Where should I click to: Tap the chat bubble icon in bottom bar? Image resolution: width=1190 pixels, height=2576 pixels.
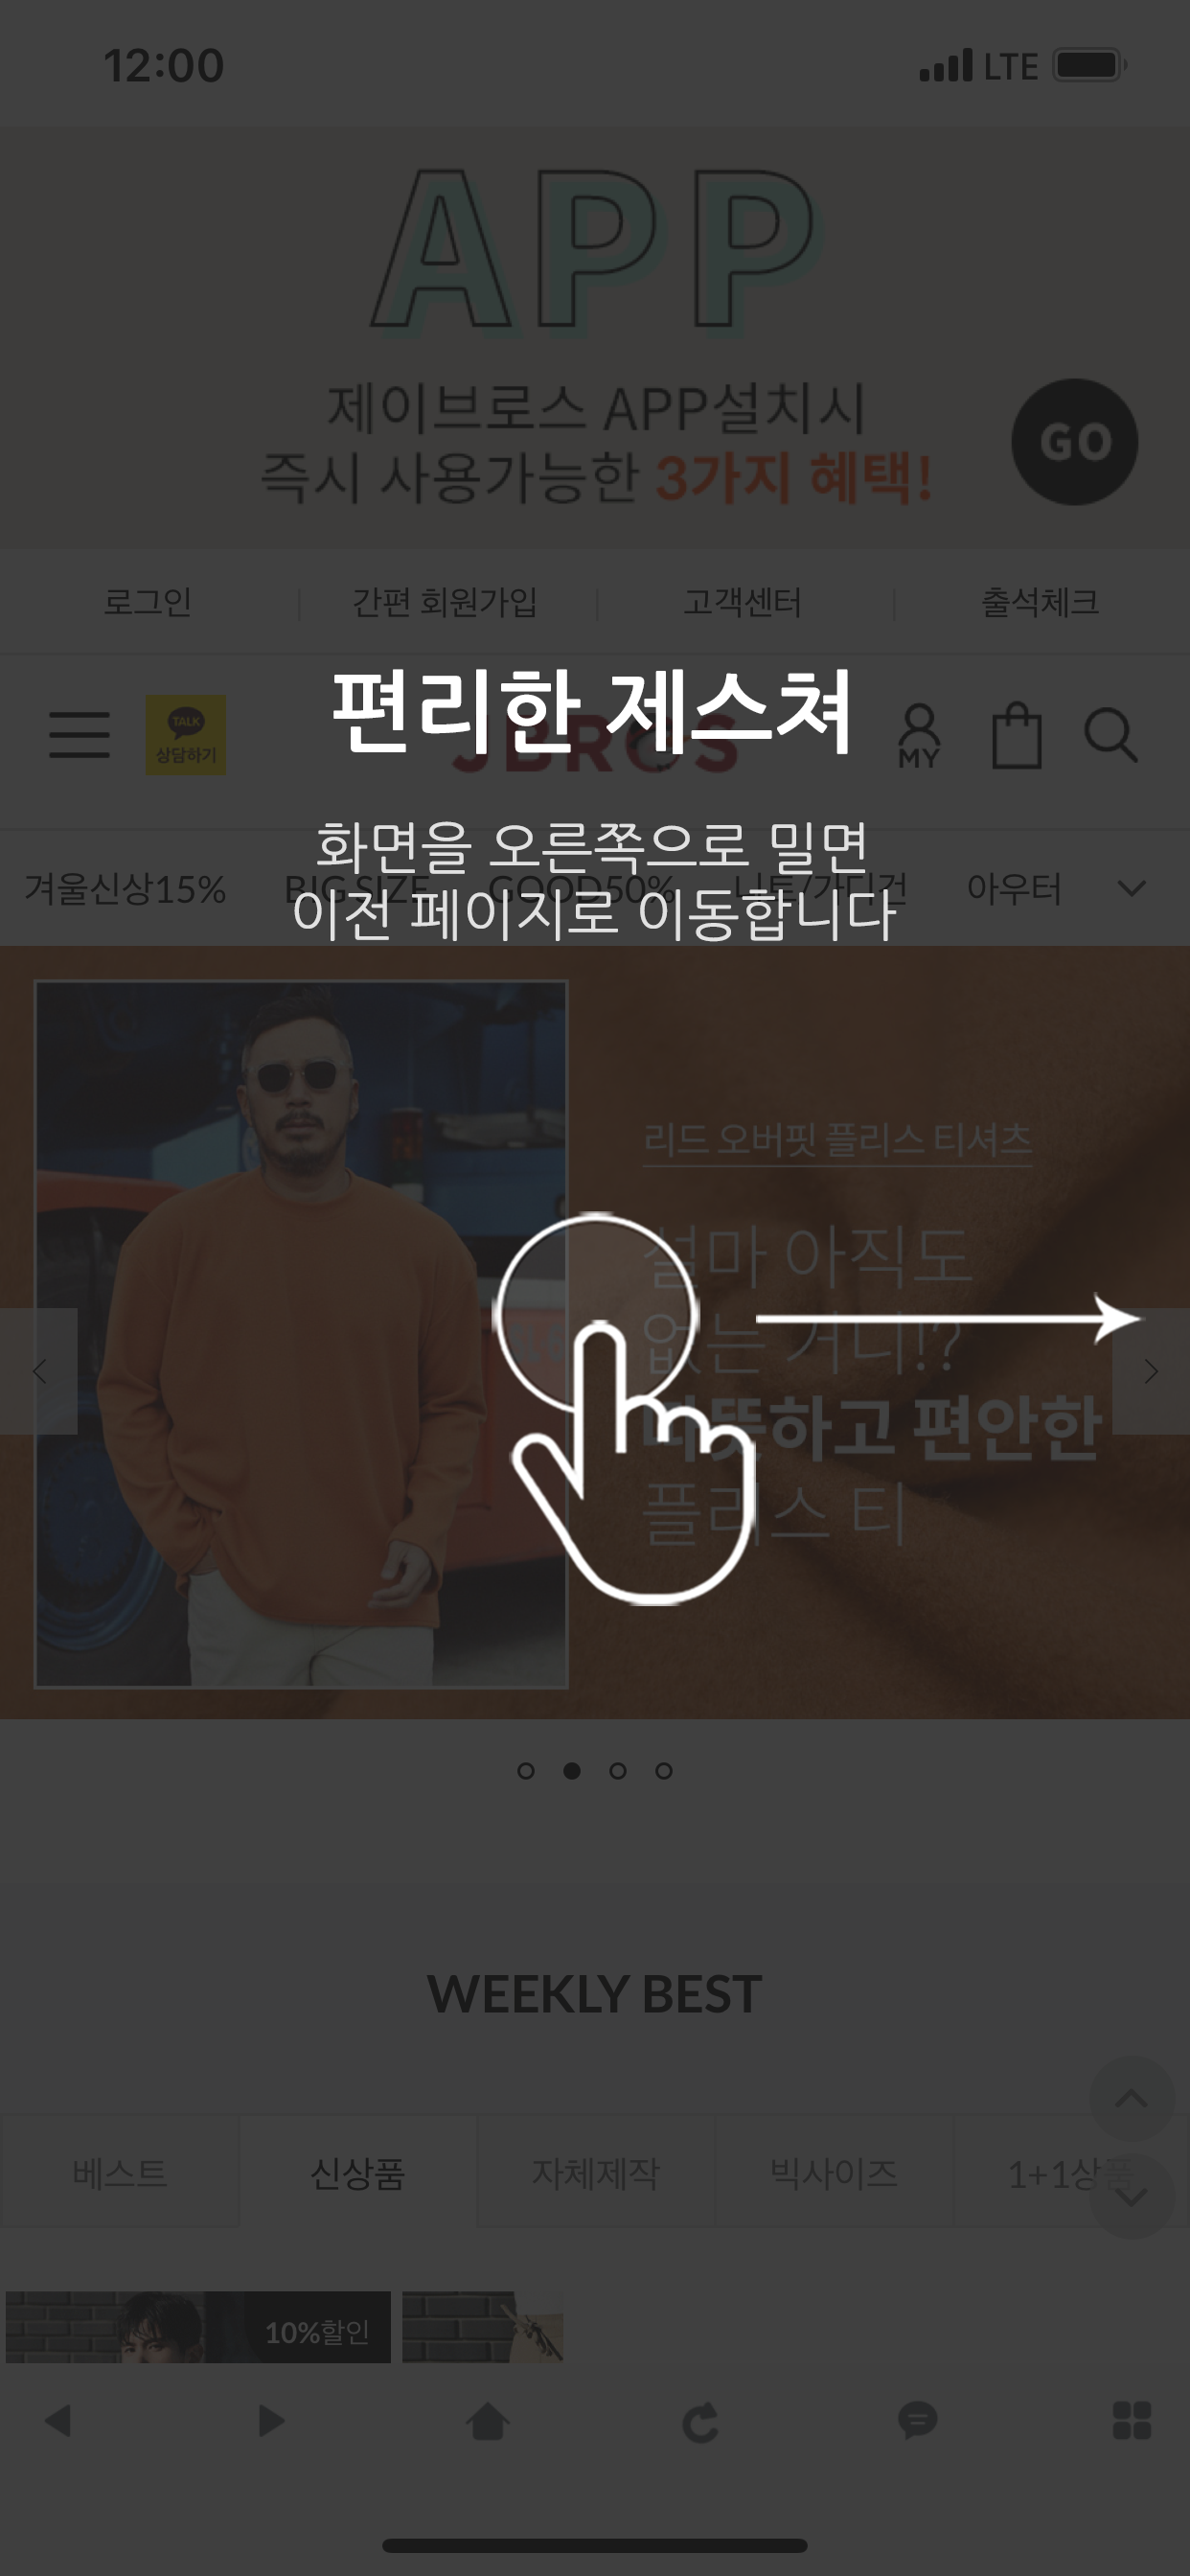pos(917,2420)
